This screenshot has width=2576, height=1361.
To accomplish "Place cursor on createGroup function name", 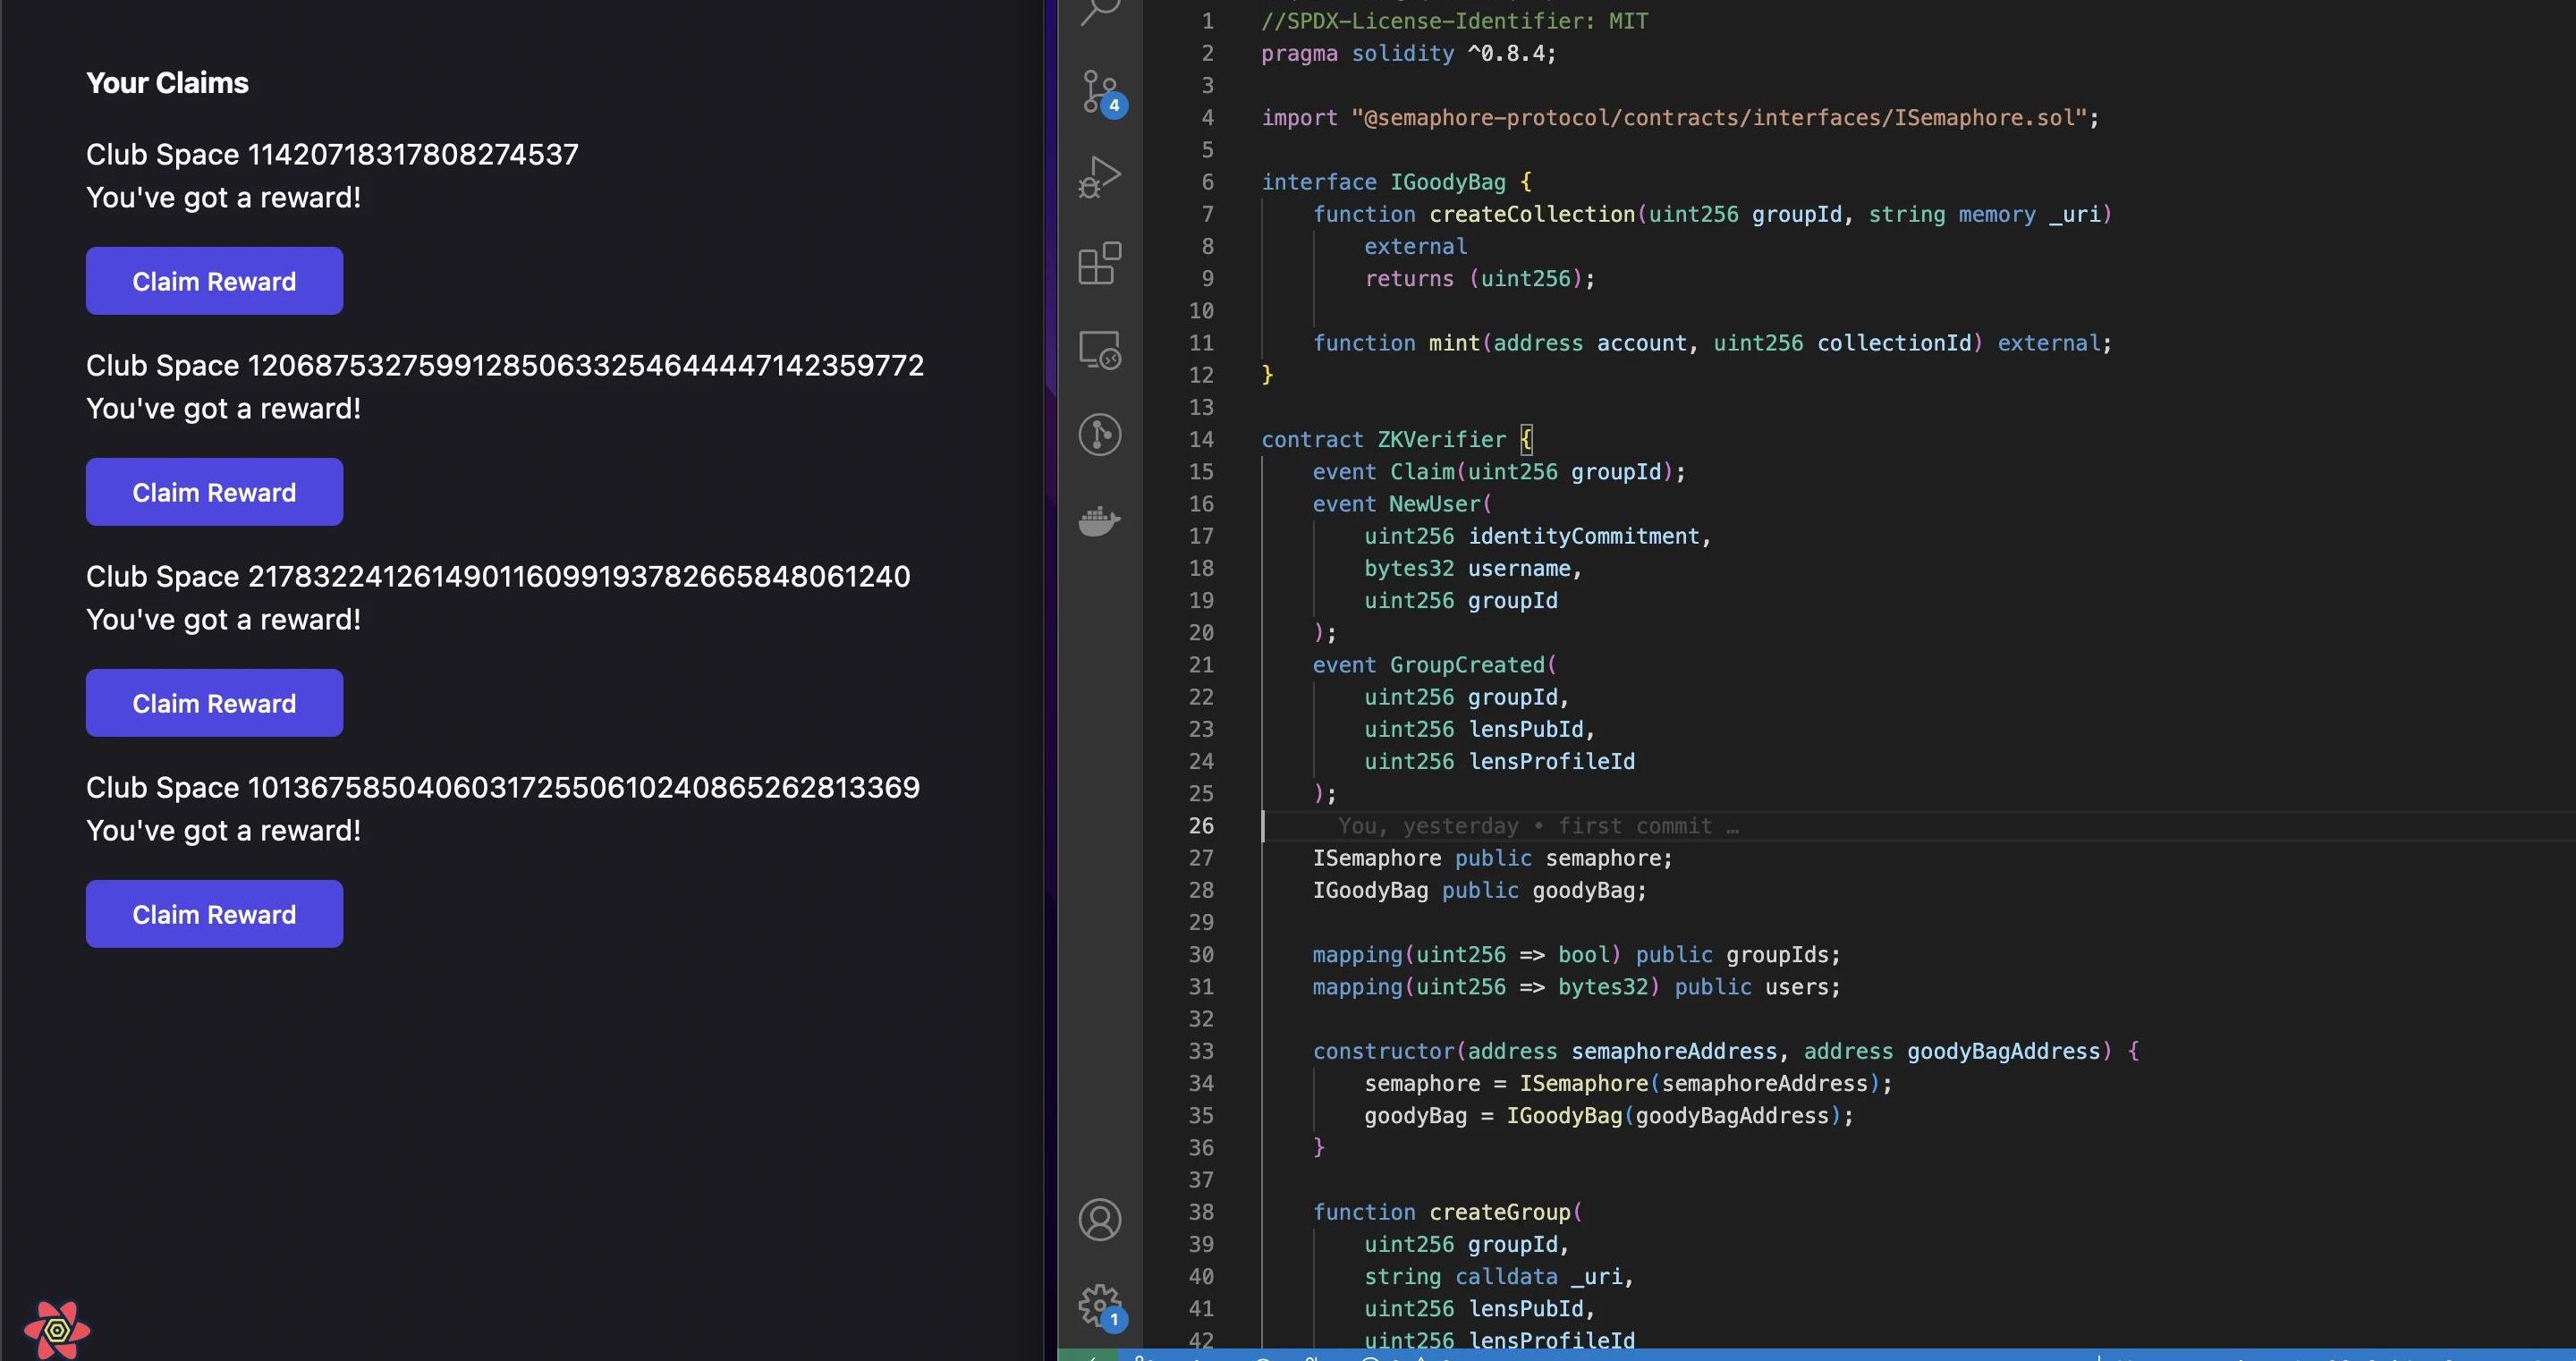I will [x=1499, y=1212].
